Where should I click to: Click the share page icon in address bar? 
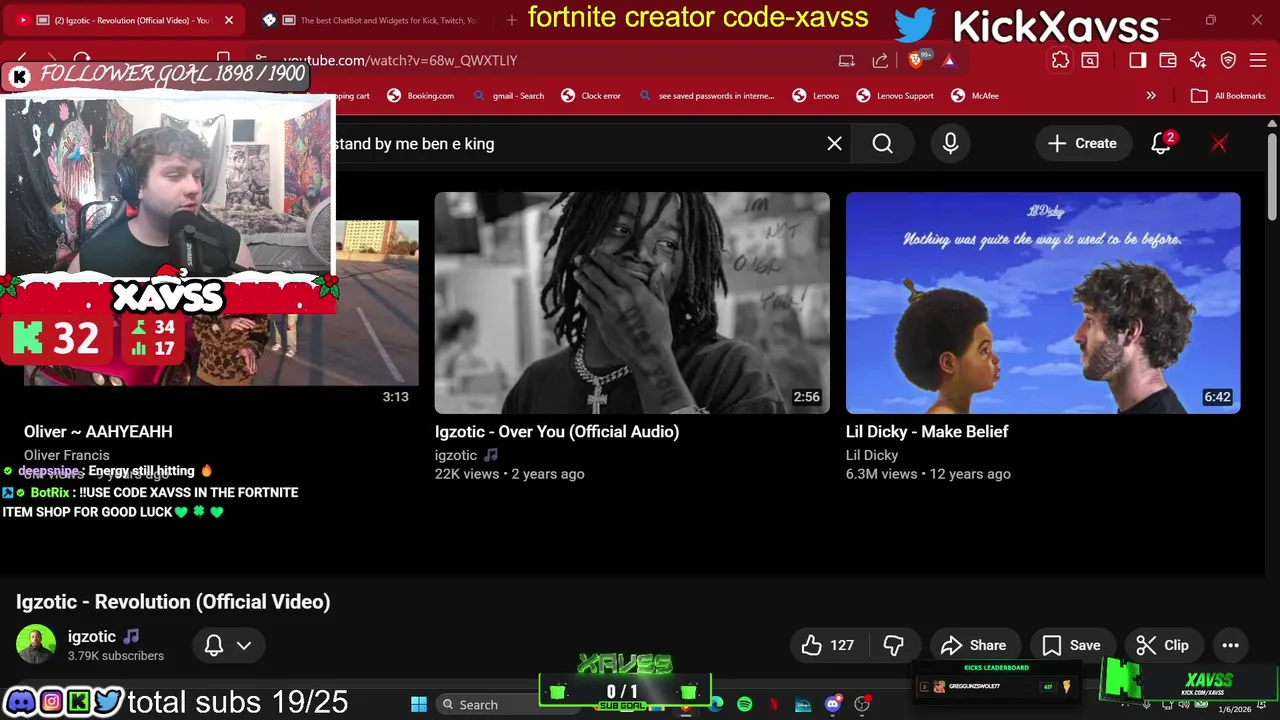click(880, 61)
